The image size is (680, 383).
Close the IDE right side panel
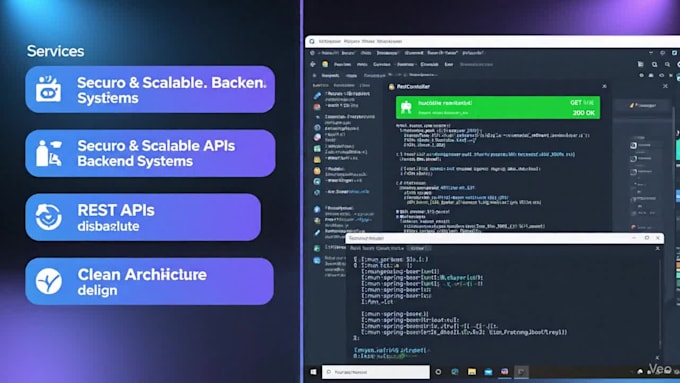tap(665, 86)
